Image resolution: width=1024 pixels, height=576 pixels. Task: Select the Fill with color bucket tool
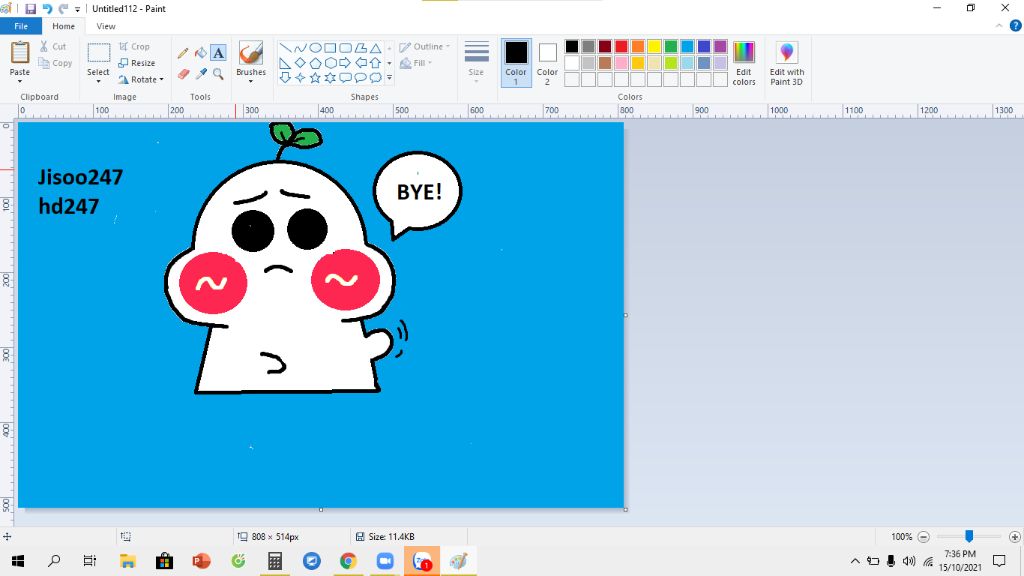[200, 53]
